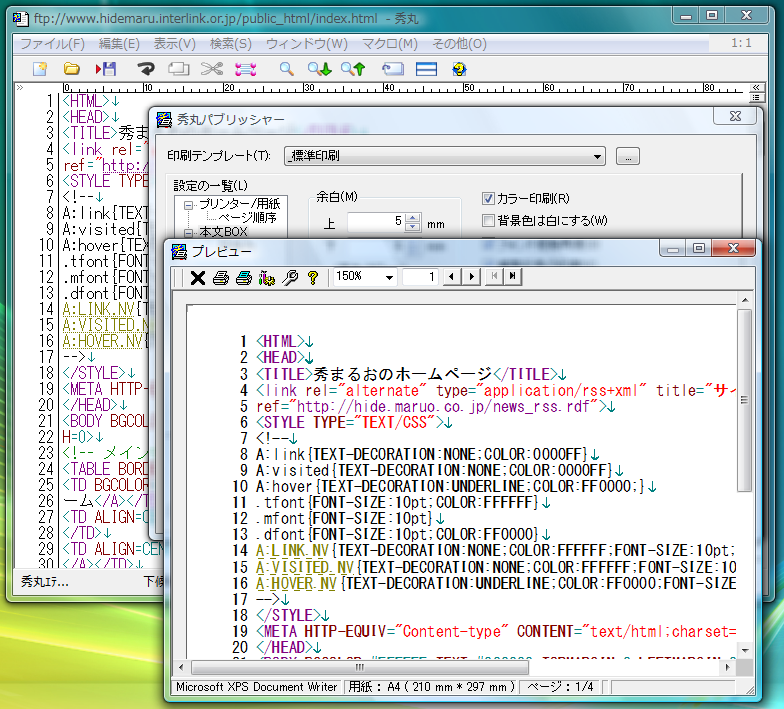Jump to first page in preview
Screen dimensions: 784x709
click(x=494, y=276)
